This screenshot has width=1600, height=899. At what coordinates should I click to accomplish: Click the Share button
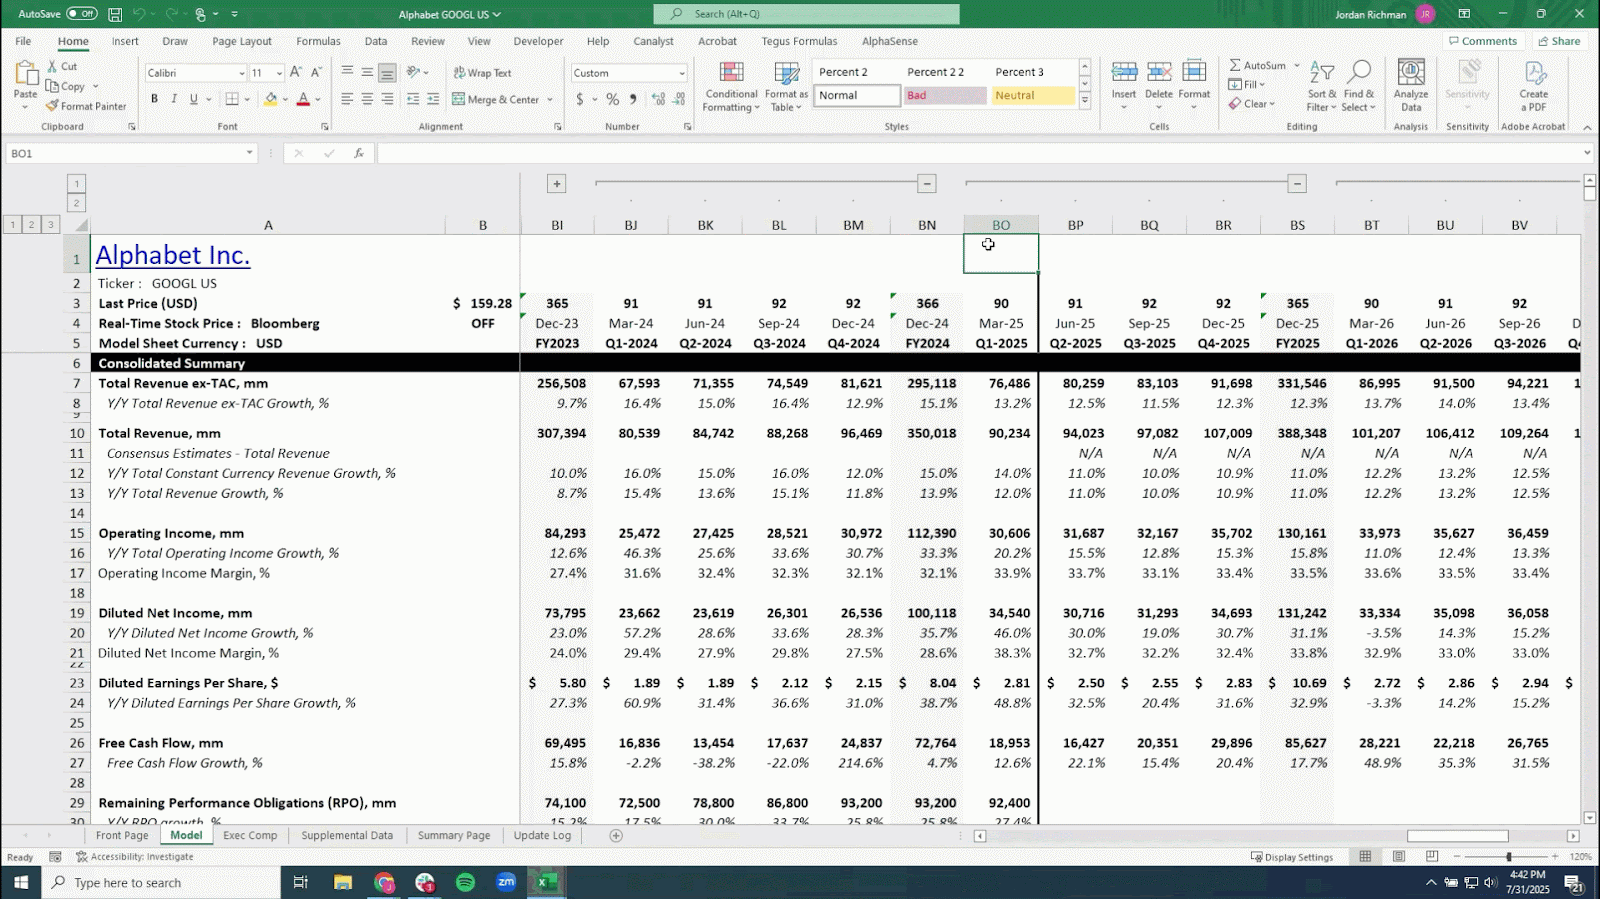(x=1559, y=41)
